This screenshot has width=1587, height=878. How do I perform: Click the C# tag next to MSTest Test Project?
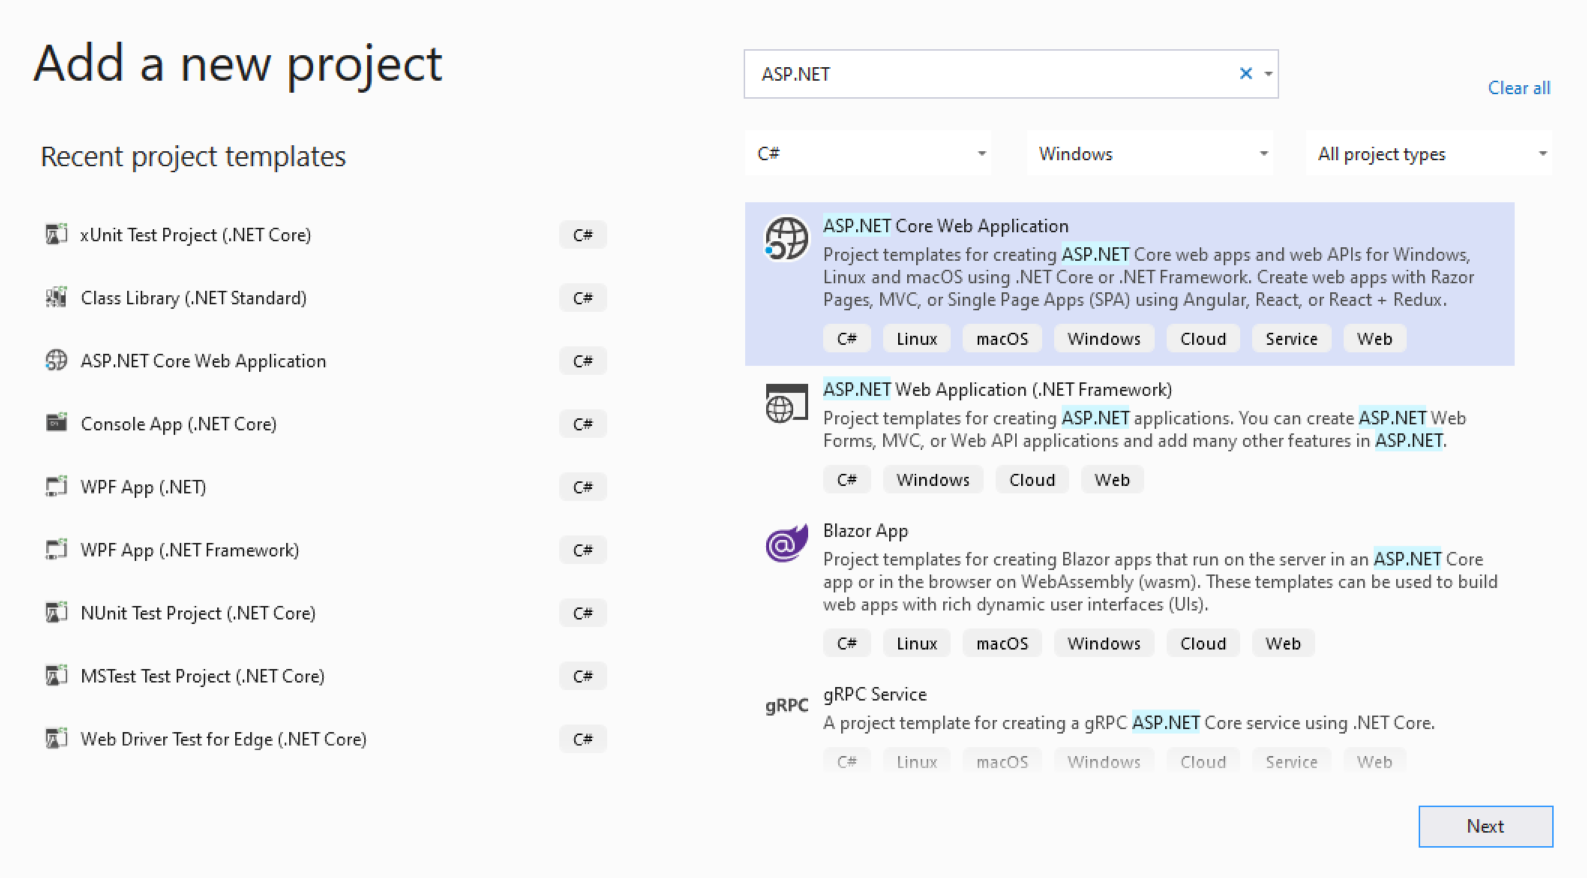click(583, 676)
